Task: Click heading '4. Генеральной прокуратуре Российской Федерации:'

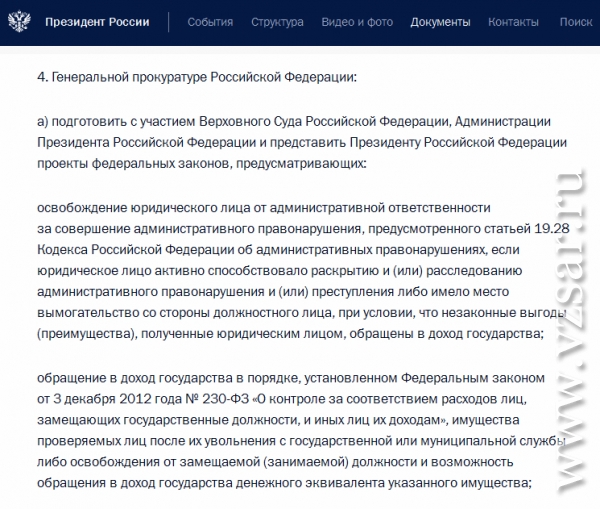Action: coord(197,78)
